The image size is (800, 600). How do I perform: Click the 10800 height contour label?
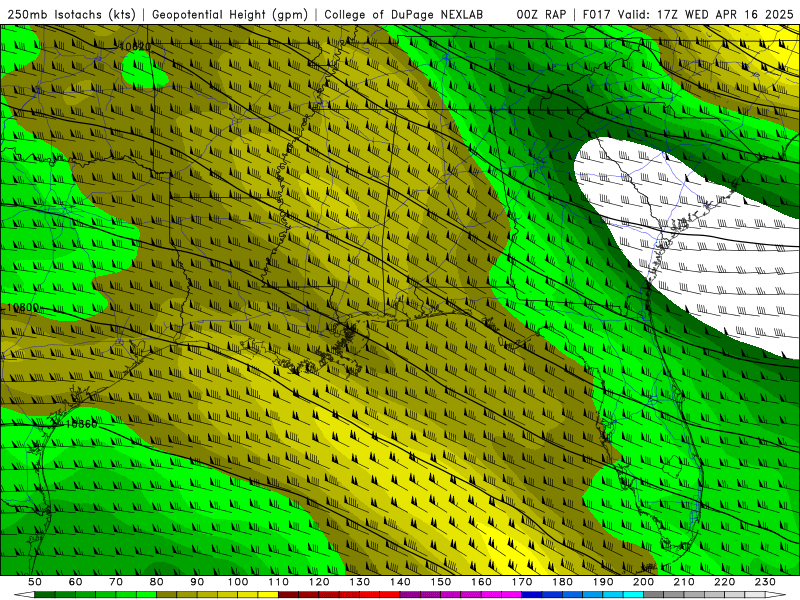click(23, 308)
